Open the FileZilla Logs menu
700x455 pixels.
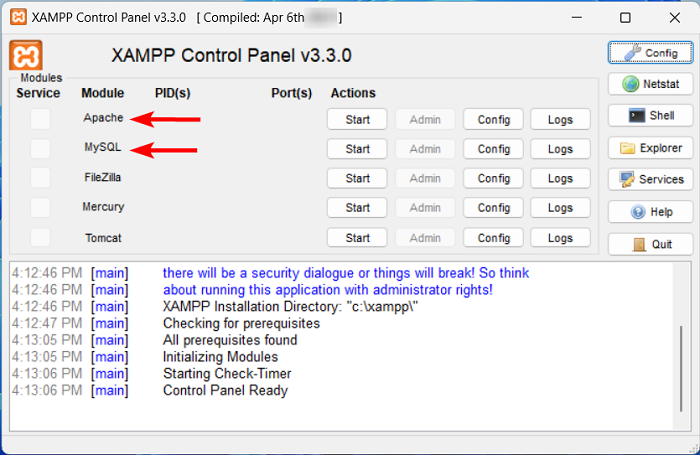click(560, 178)
